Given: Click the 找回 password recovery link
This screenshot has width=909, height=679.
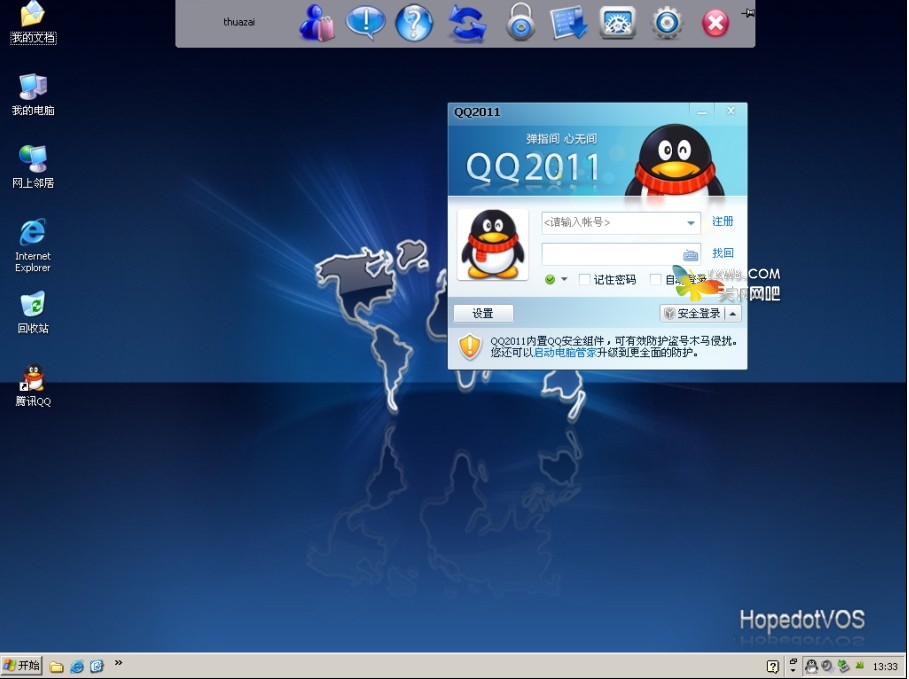Looking at the screenshot, I should coord(722,253).
